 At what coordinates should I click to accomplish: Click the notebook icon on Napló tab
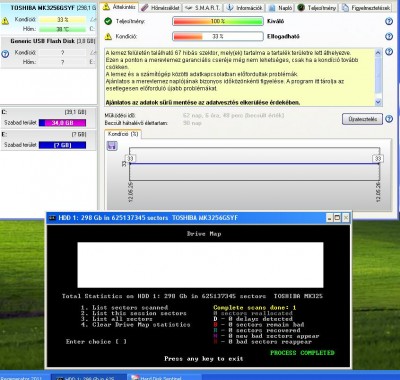272,8
